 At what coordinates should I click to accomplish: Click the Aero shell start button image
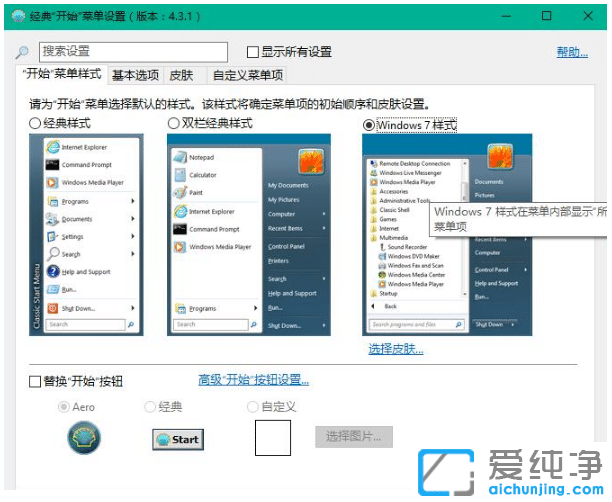(x=84, y=438)
